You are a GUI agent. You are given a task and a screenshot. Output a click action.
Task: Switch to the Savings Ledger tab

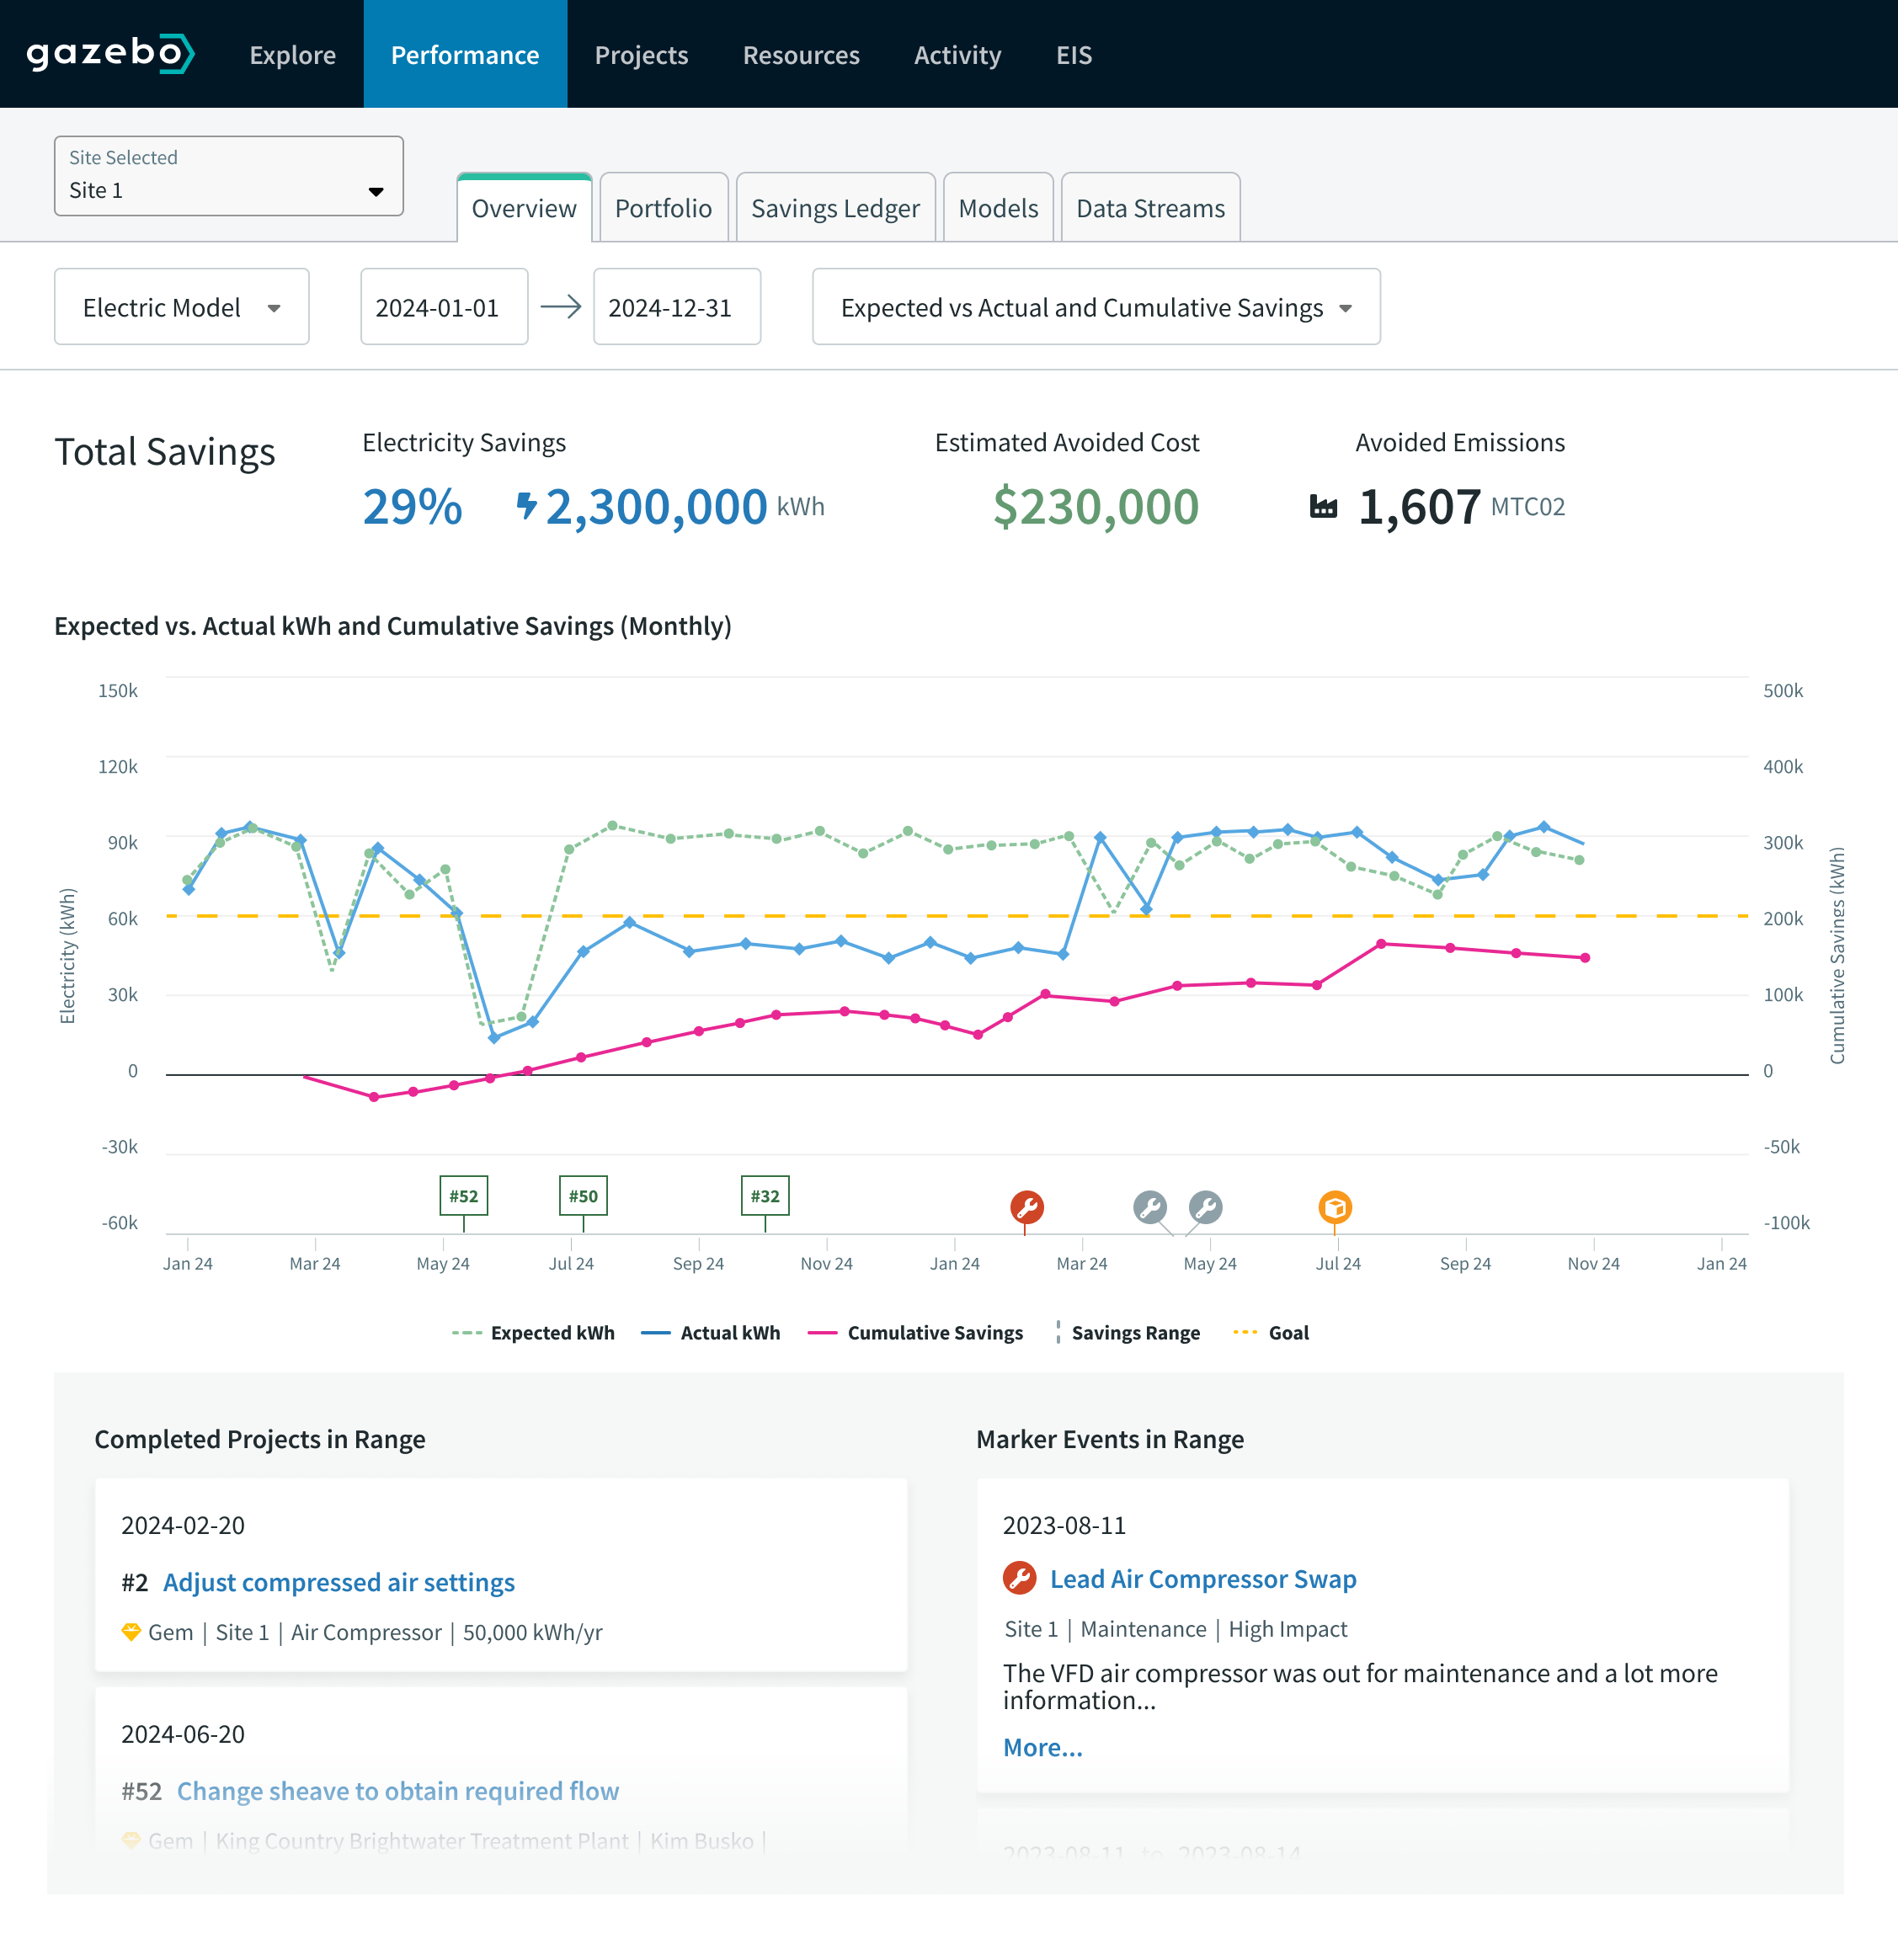pos(835,208)
